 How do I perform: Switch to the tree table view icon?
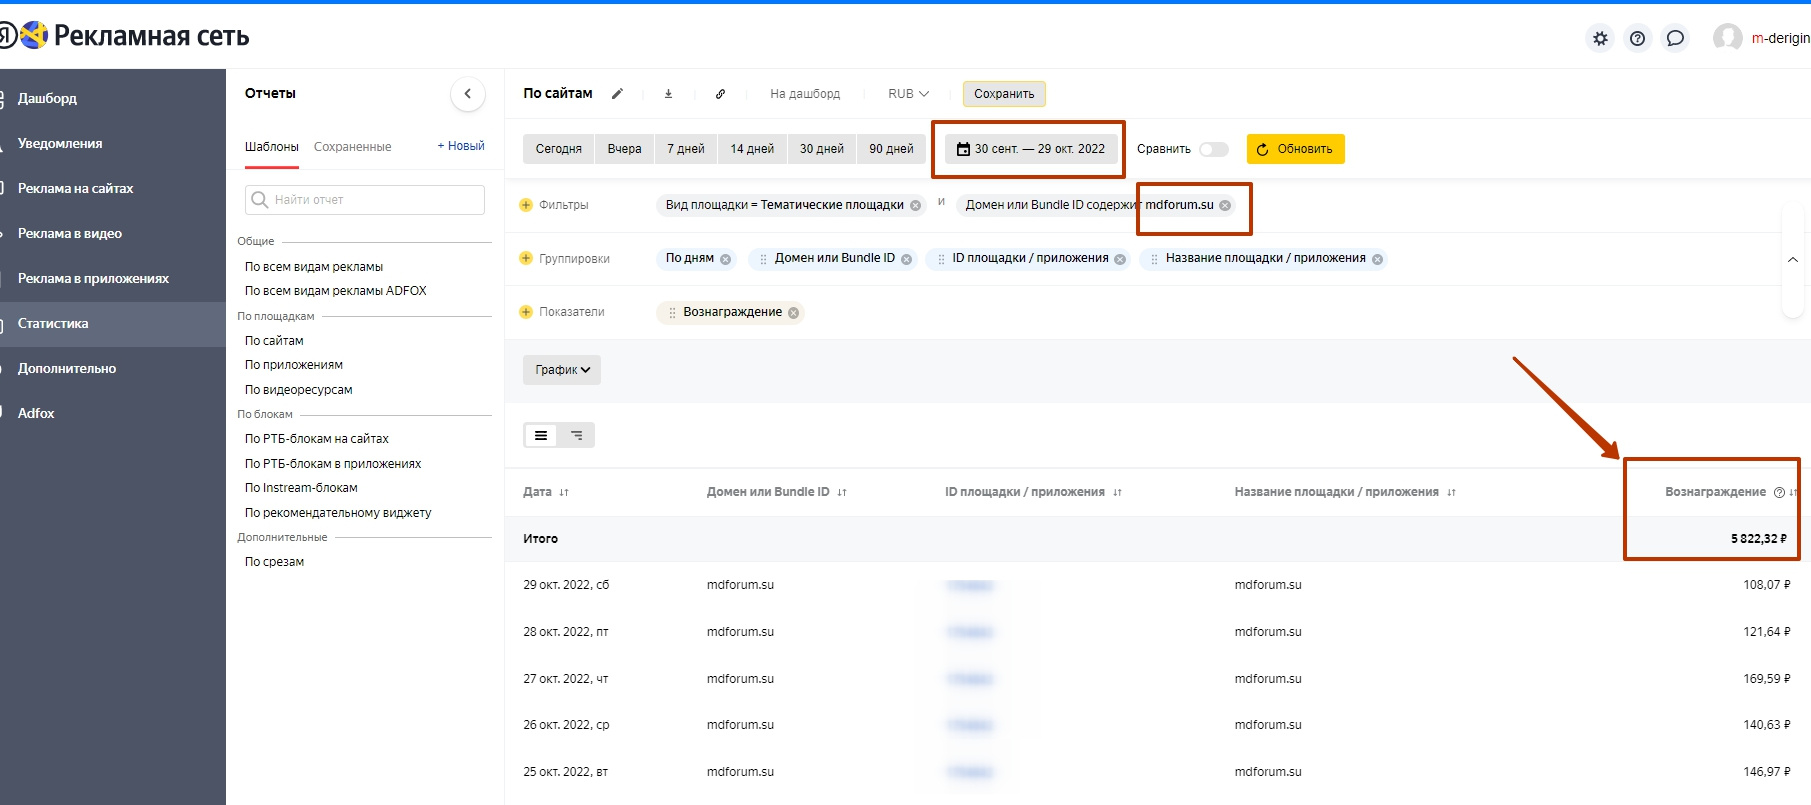coord(577,435)
